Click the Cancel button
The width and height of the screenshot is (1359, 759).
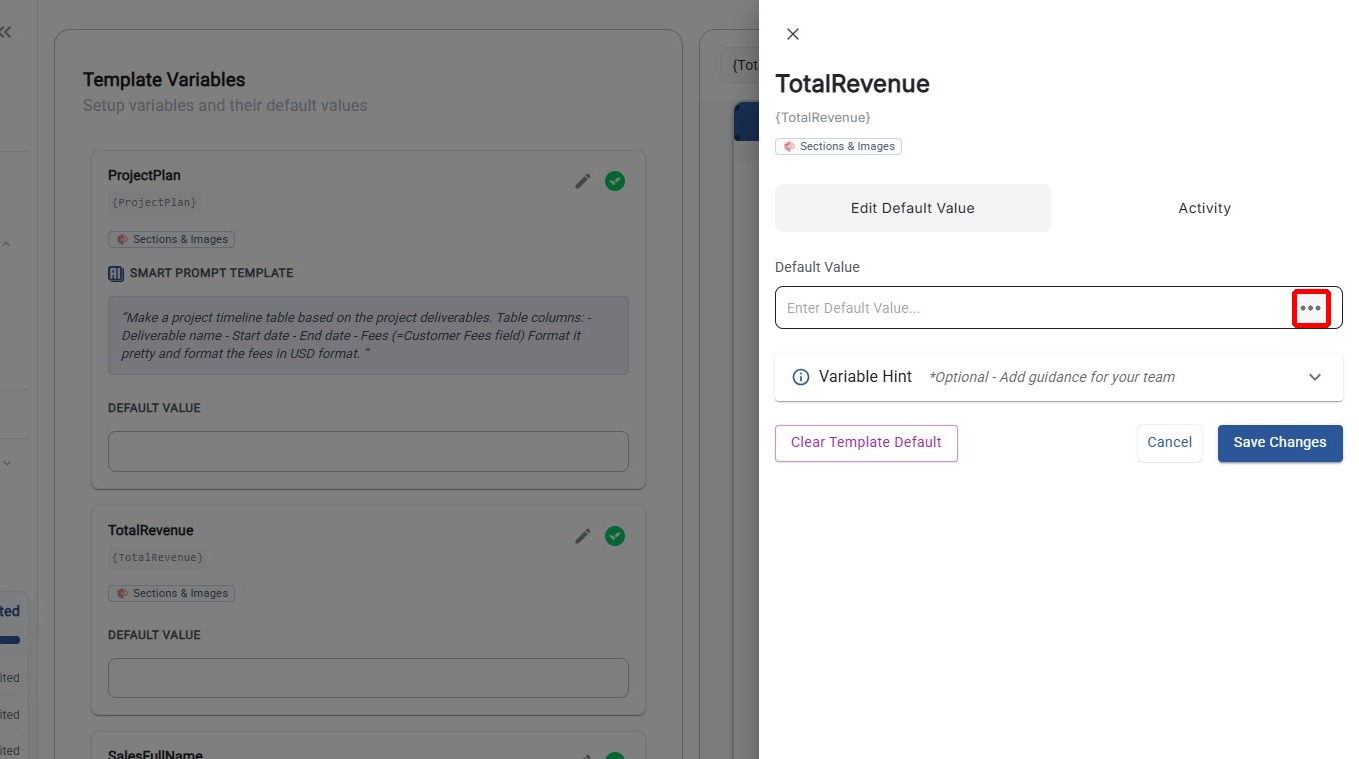[1169, 443]
